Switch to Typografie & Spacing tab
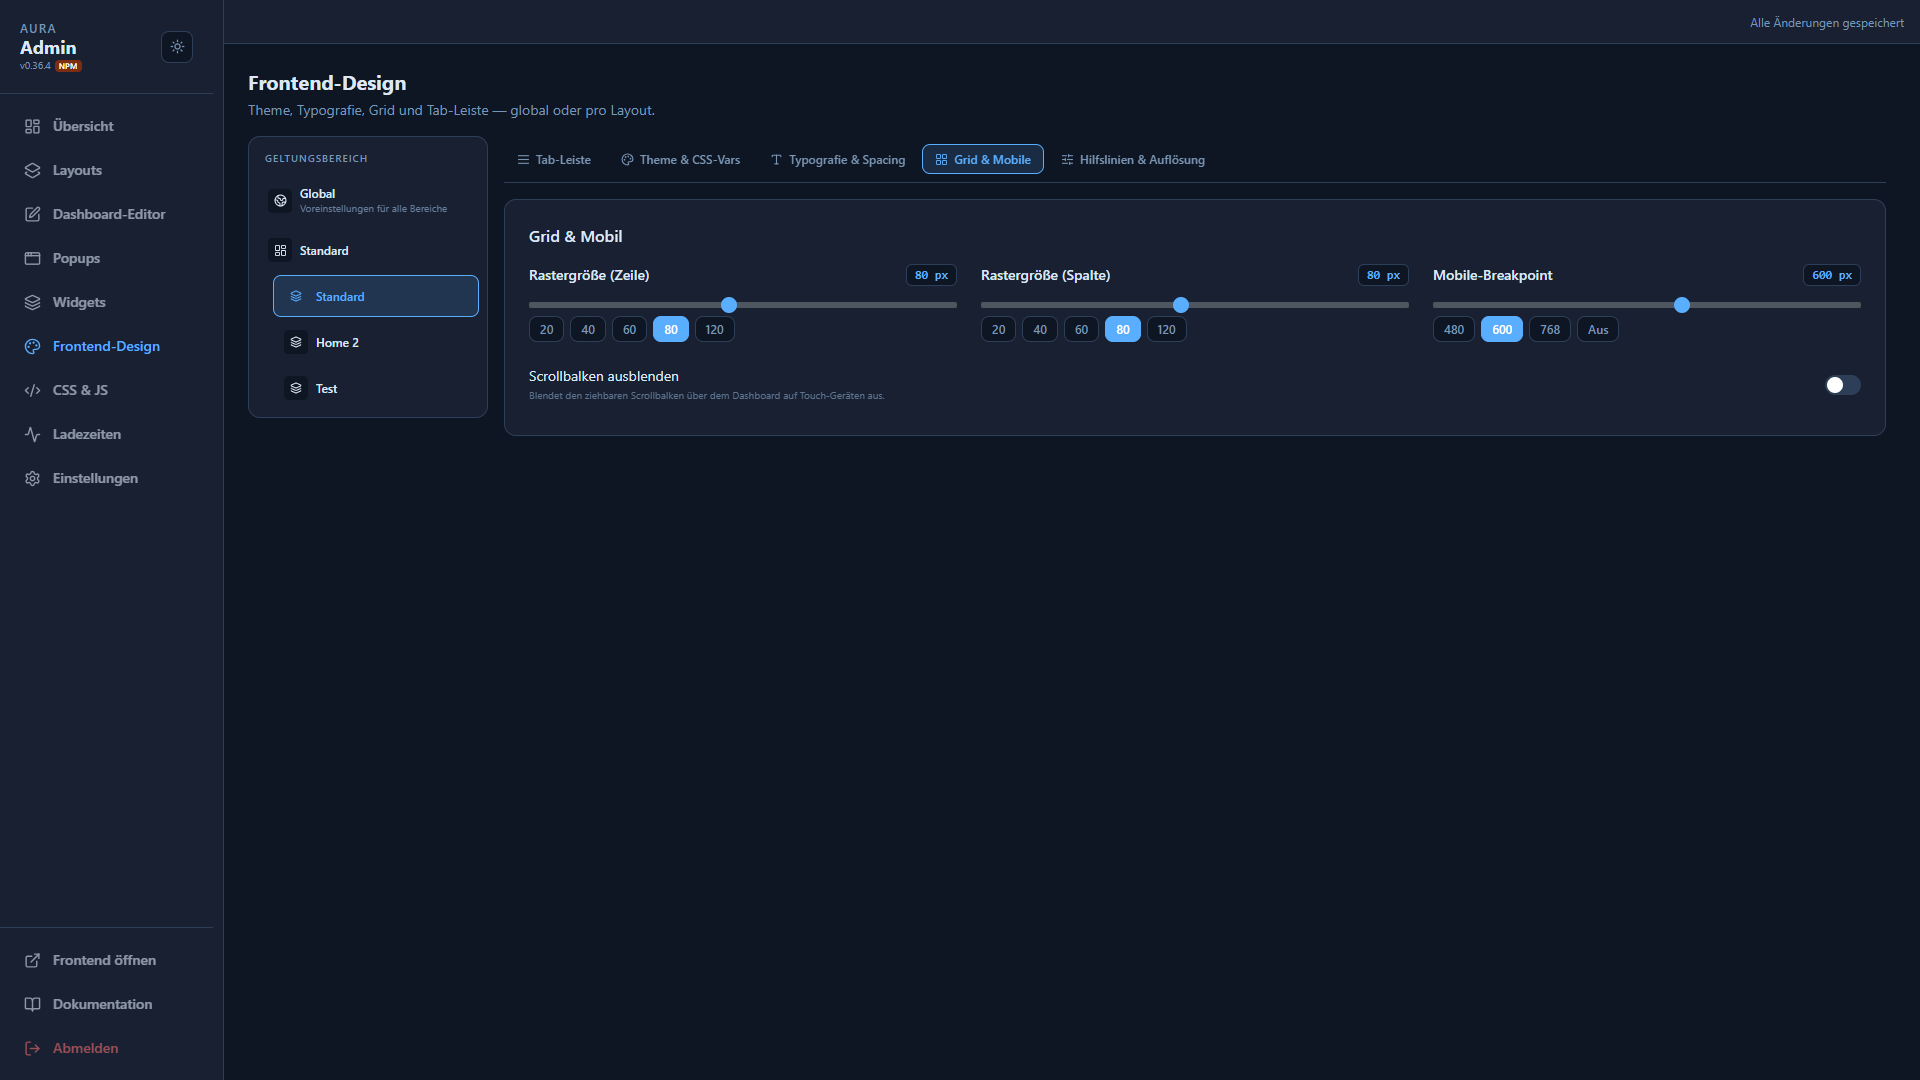The height and width of the screenshot is (1080, 1920). pos(838,160)
